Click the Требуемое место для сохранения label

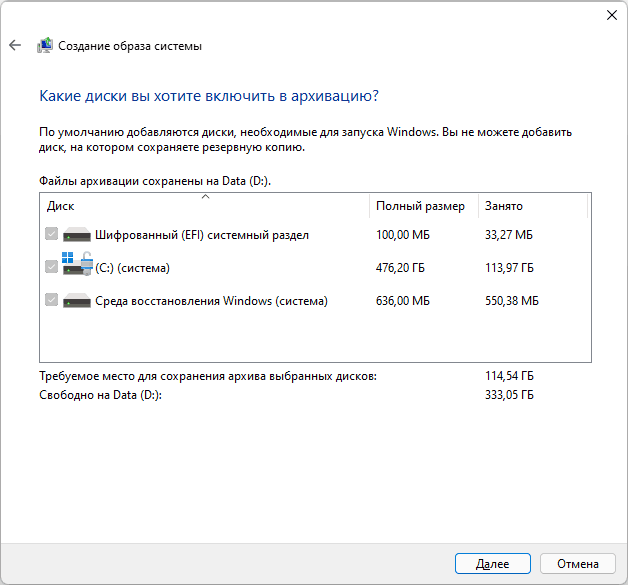(208, 376)
